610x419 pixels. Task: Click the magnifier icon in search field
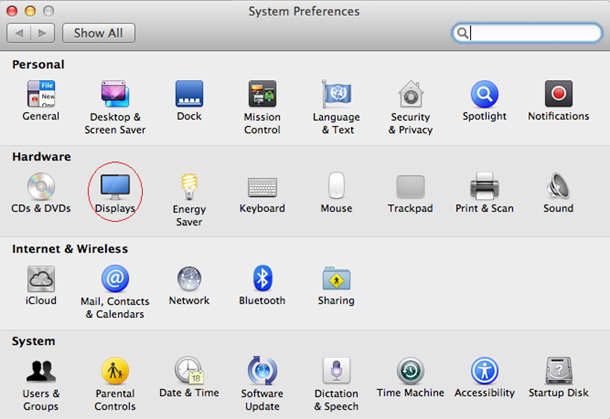click(462, 33)
